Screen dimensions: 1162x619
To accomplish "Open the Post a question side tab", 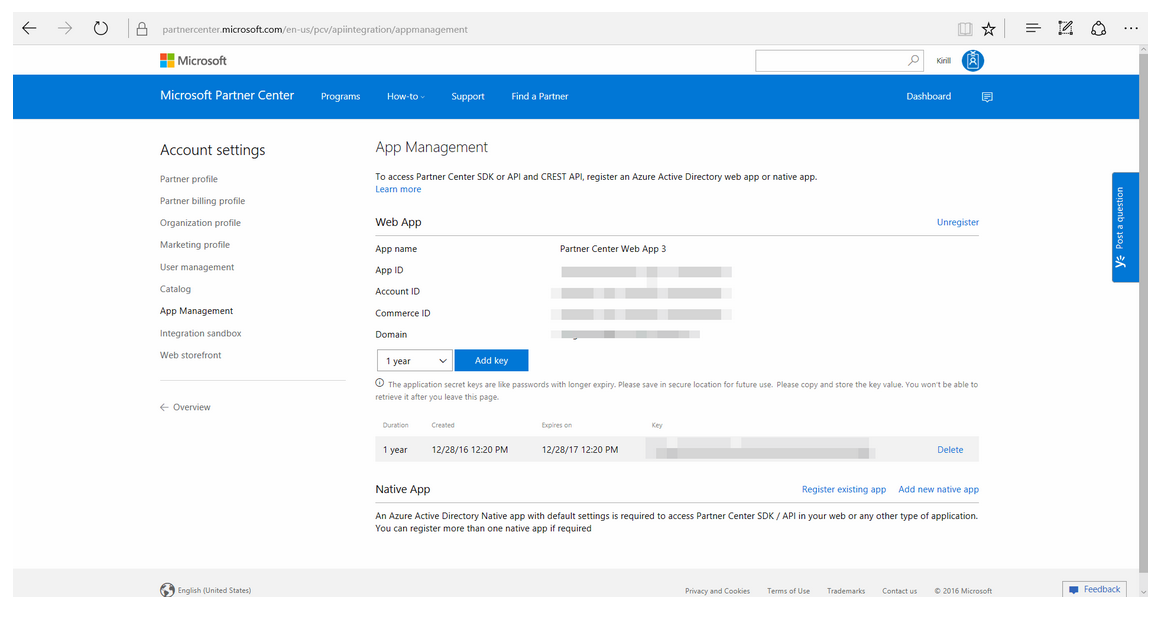I will click(1124, 227).
